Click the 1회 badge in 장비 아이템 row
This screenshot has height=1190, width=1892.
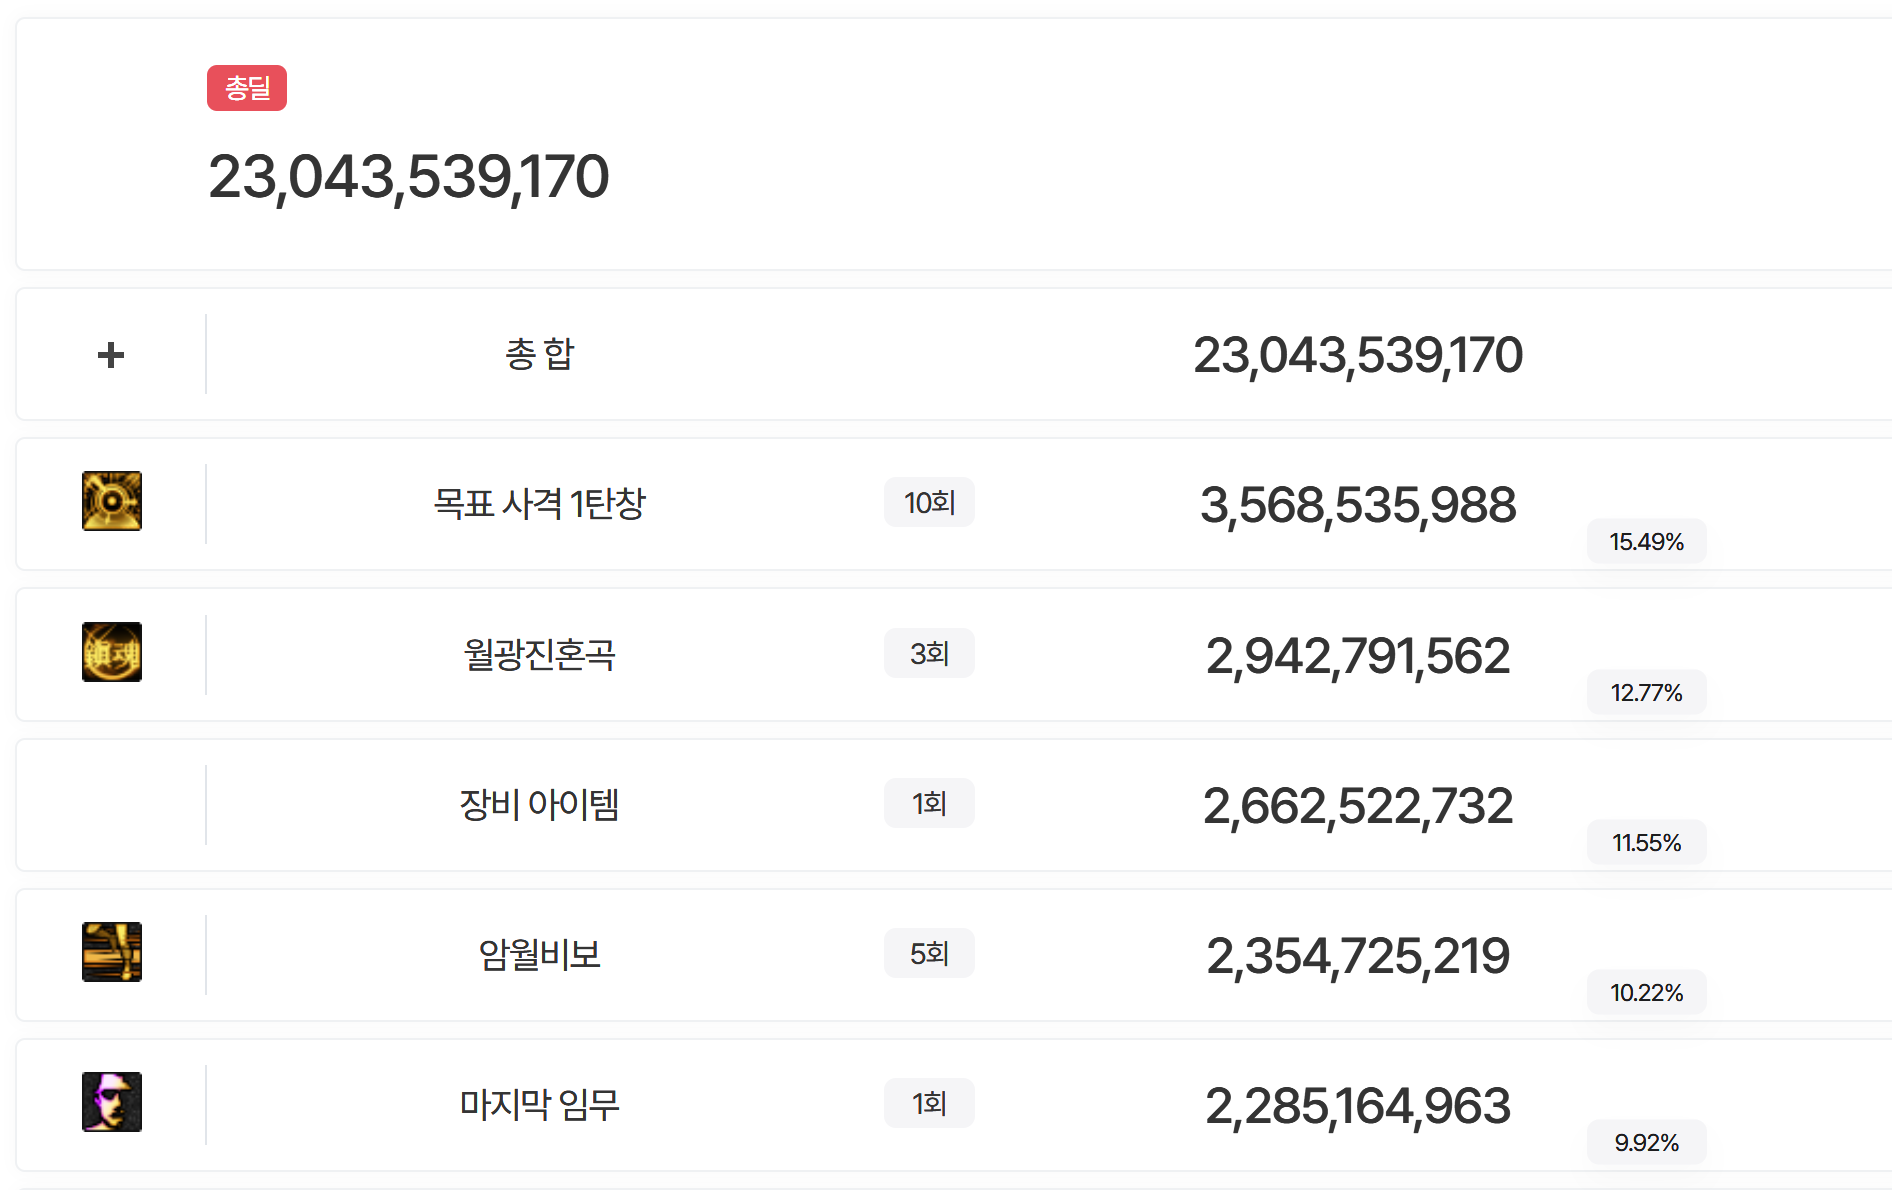pos(929,803)
